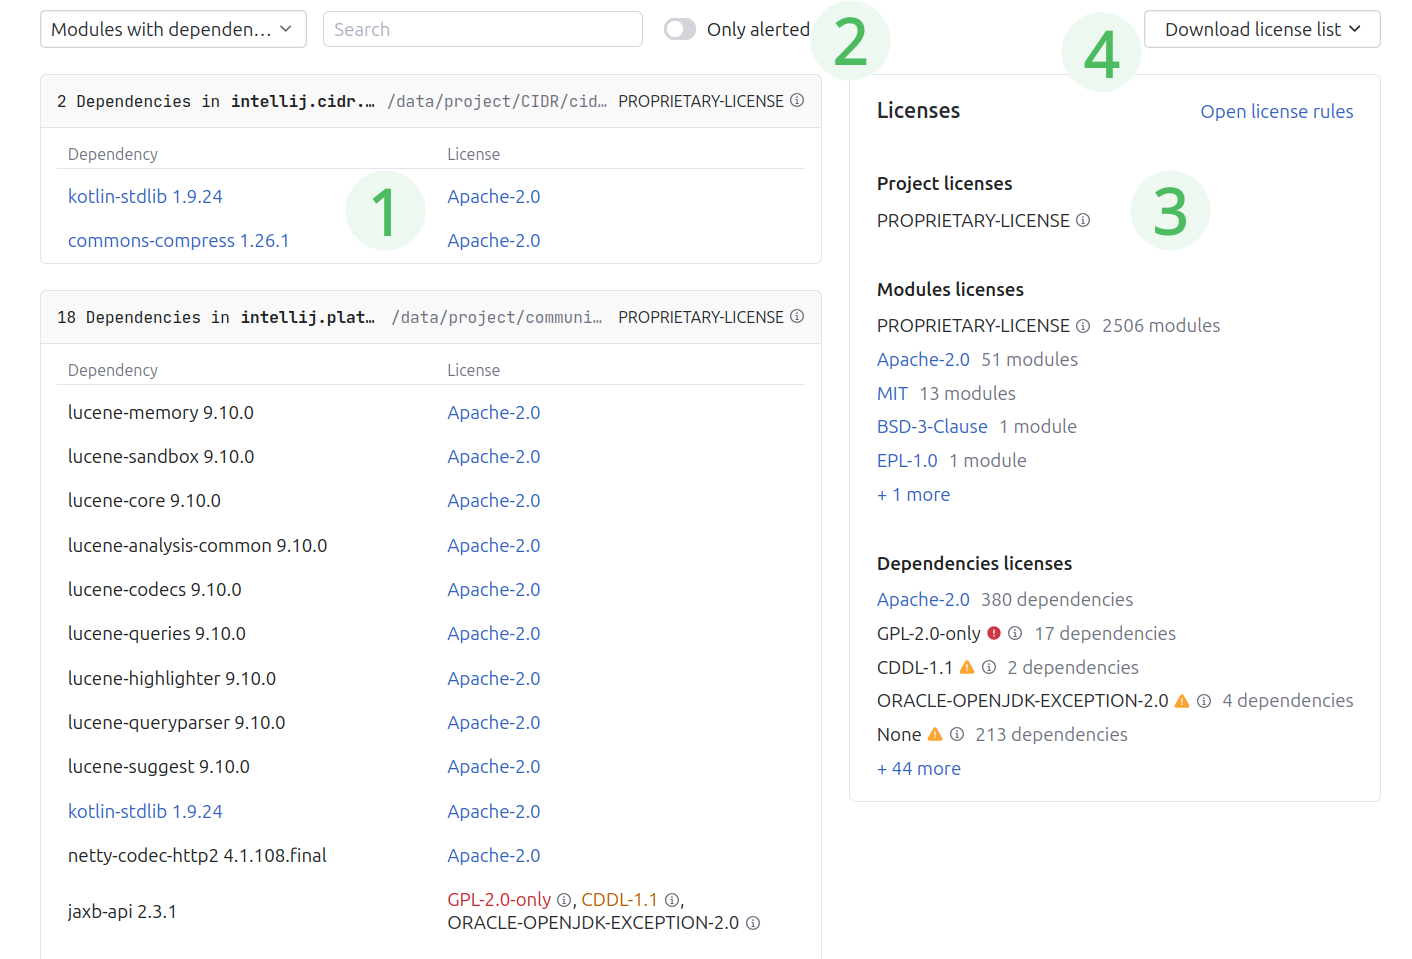Viewport: 1412px width, 959px height.
Task: Click info icon in intellij.cidr module header
Action: (x=797, y=101)
